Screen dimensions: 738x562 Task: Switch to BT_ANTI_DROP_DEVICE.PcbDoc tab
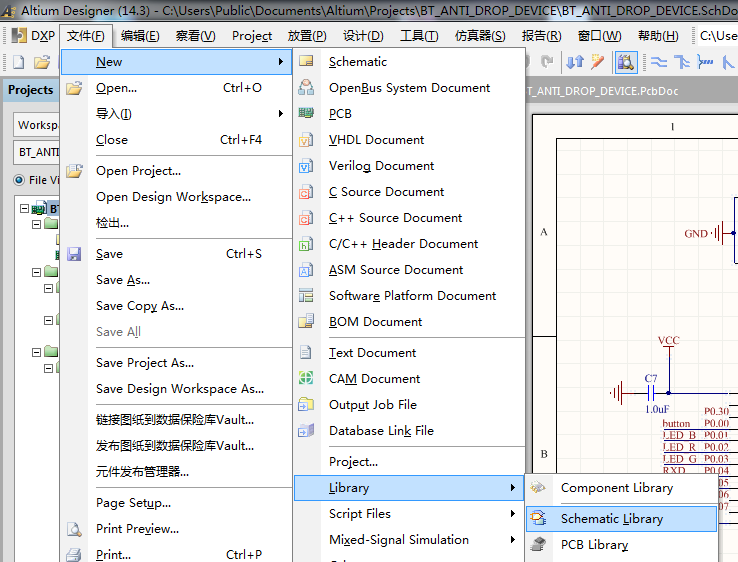[603, 91]
